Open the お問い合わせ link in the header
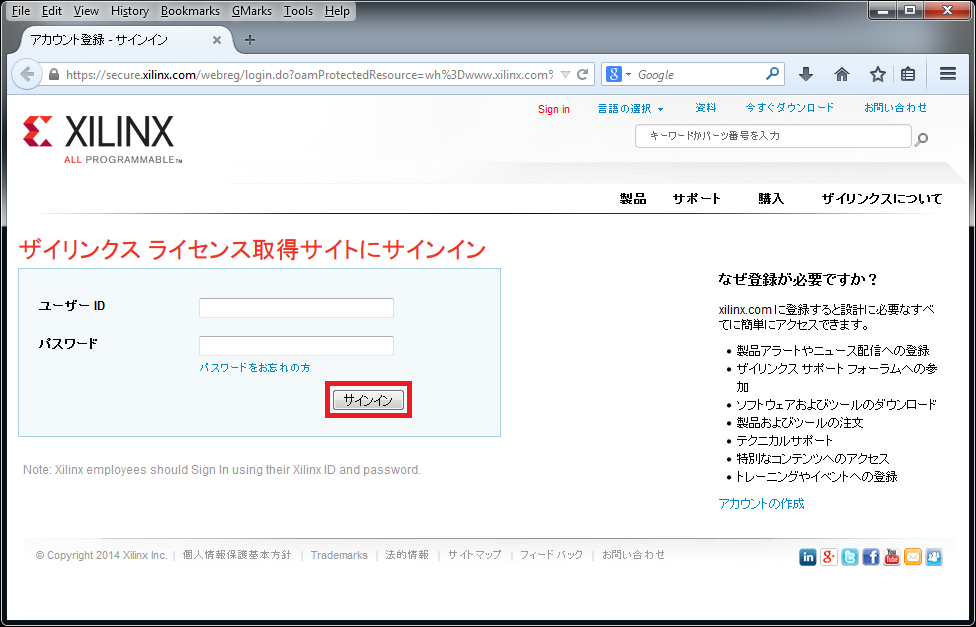The height and width of the screenshot is (627, 976). (895, 108)
